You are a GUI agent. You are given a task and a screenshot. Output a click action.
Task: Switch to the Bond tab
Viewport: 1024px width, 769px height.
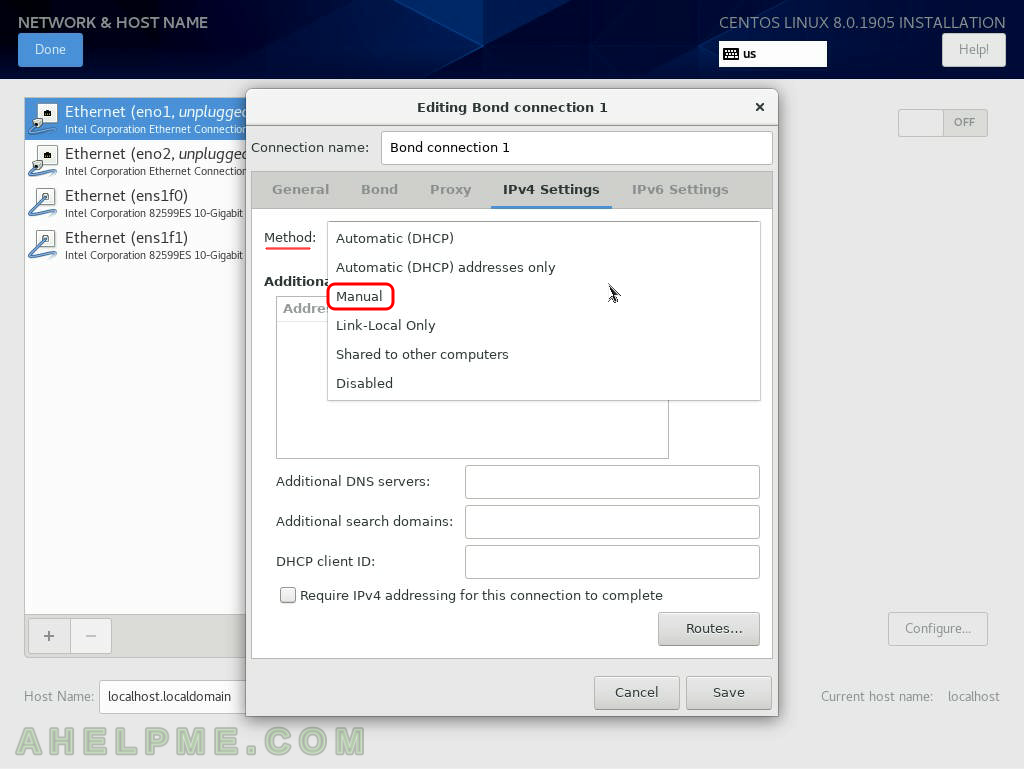tap(379, 190)
